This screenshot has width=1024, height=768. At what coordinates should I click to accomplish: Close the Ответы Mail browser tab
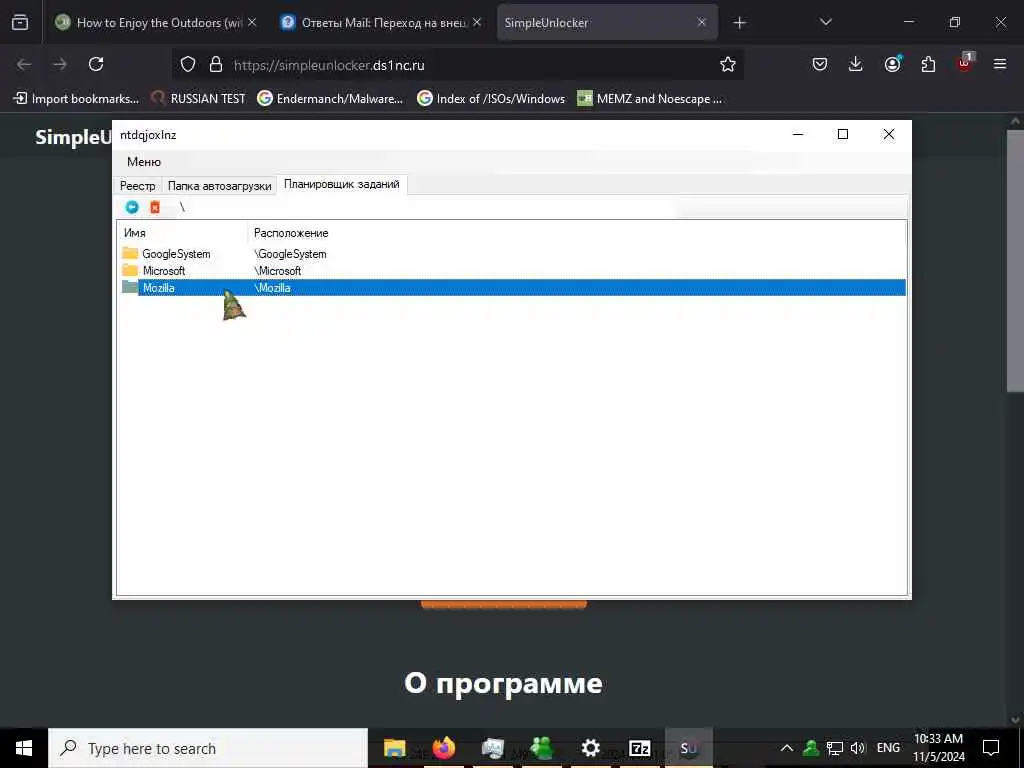tap(477, 22)
